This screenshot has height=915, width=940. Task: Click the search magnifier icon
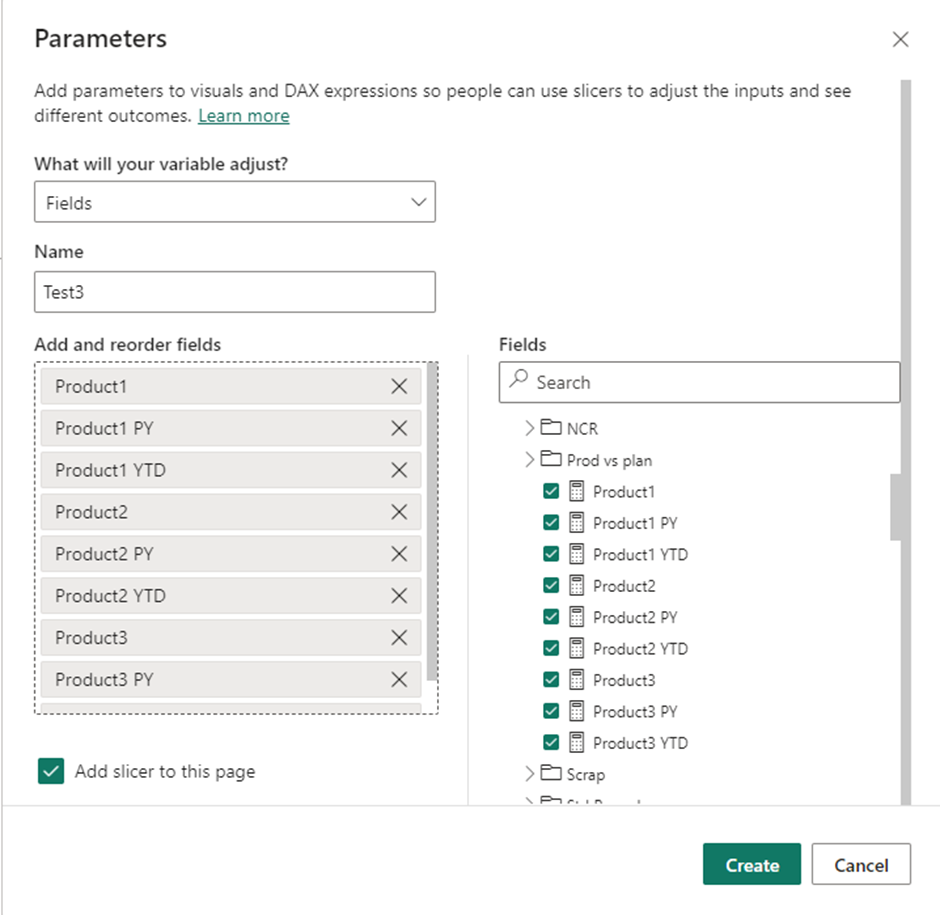519,379
